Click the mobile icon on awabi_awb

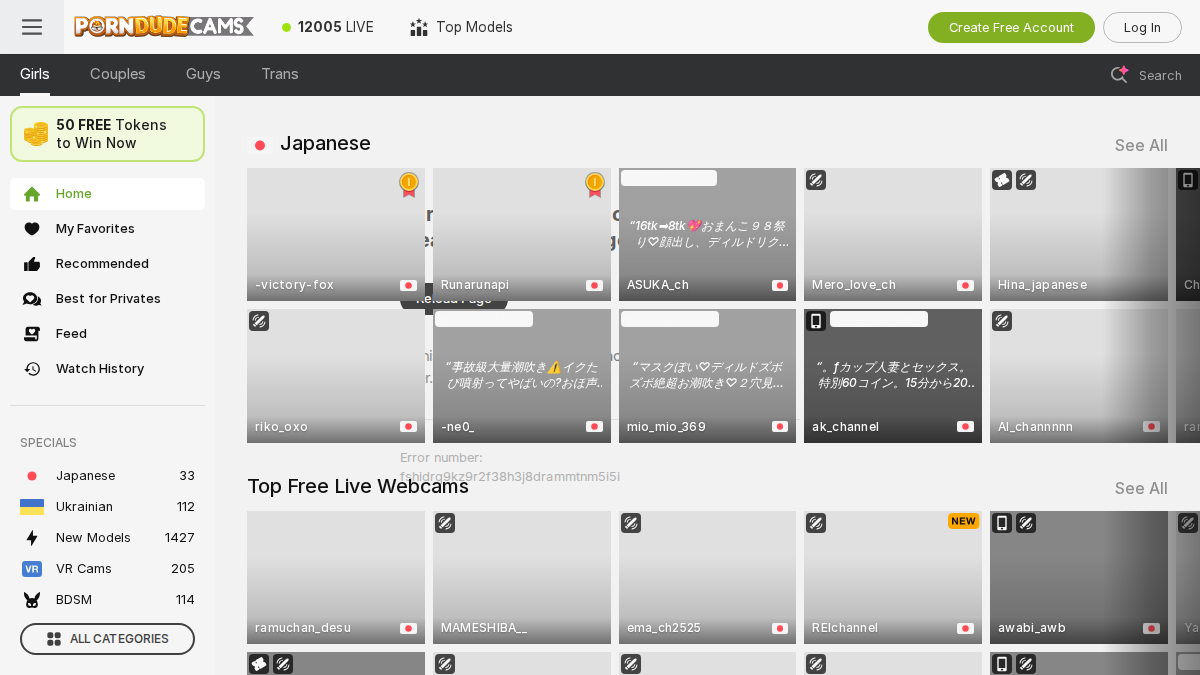point(1002,523)
